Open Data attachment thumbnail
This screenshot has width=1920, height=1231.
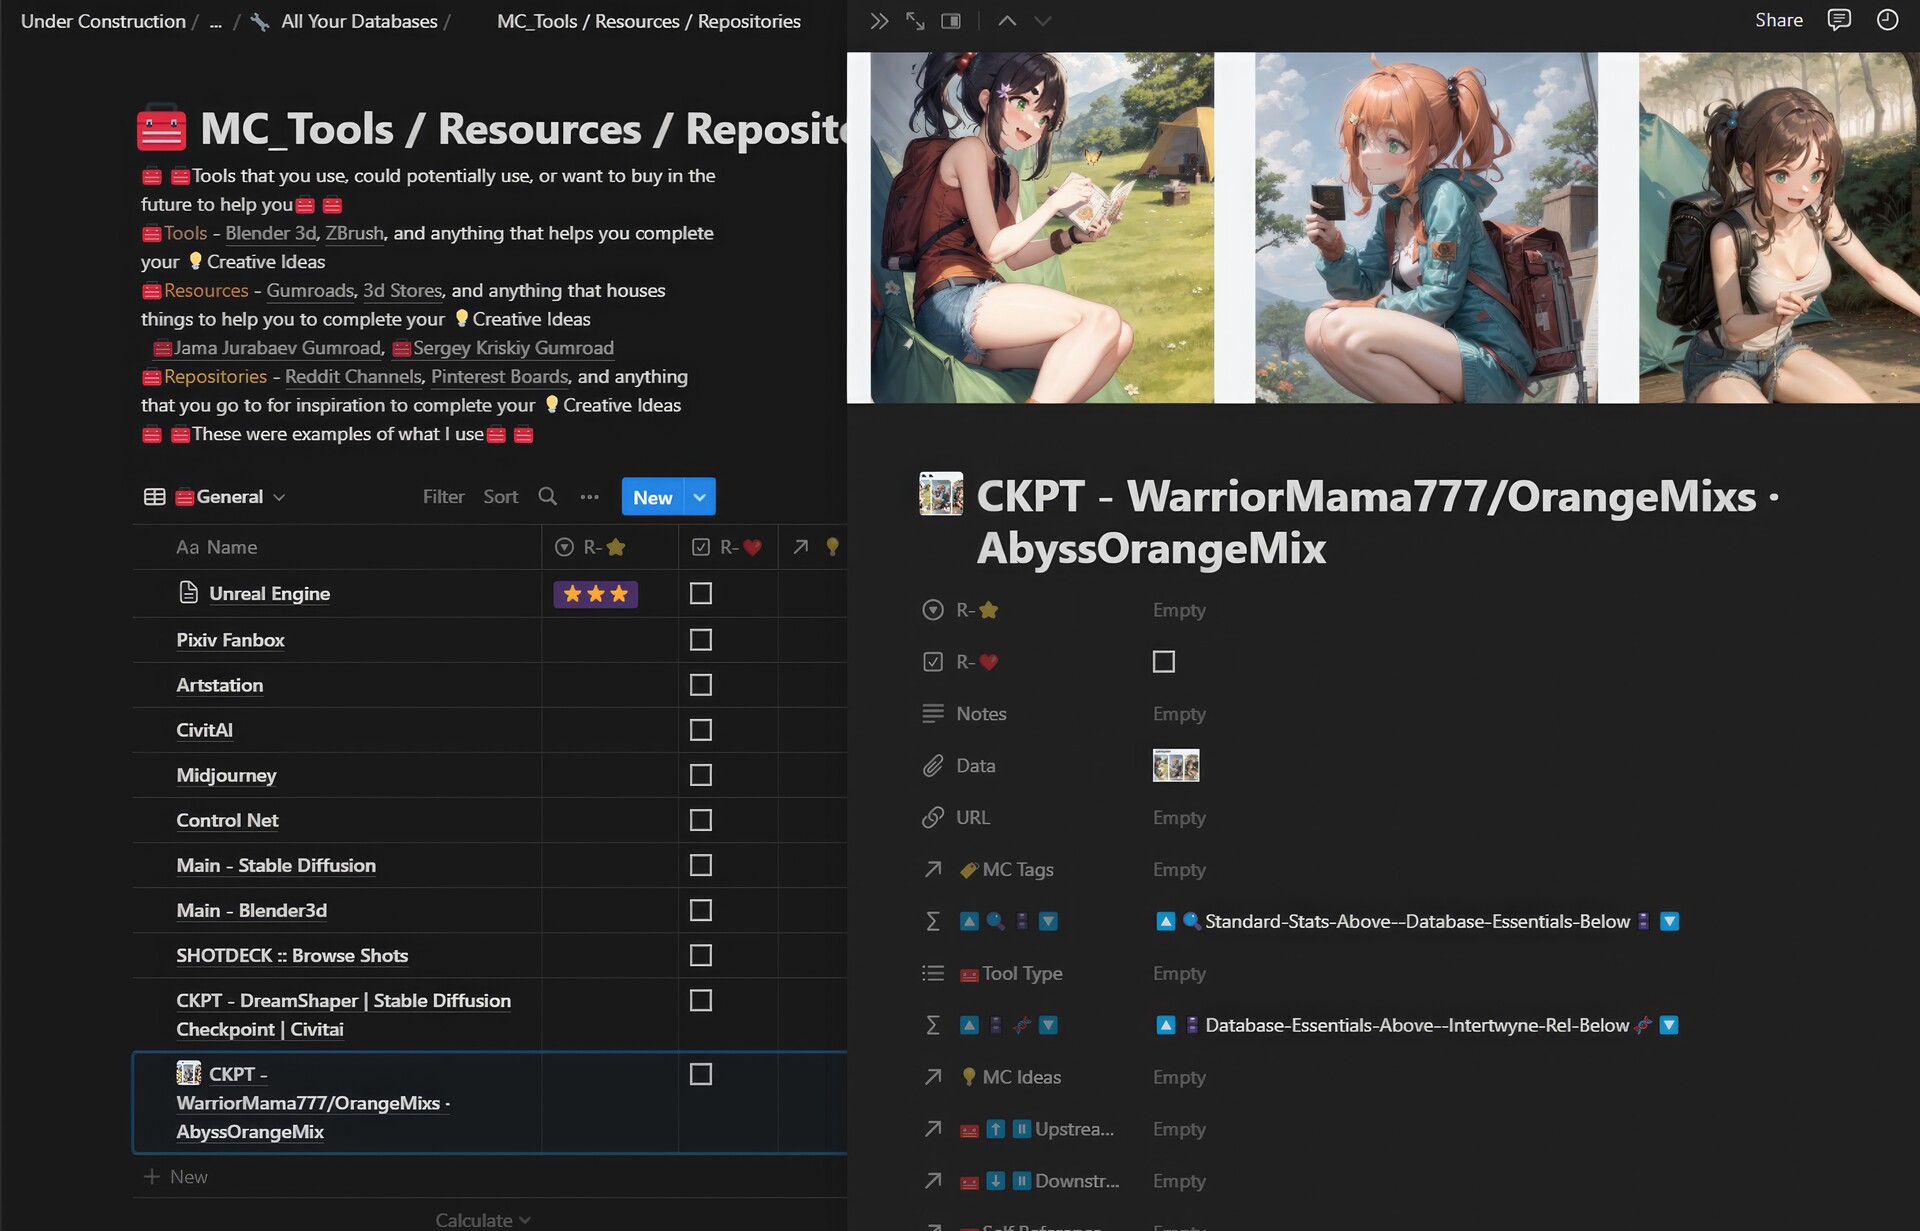tap(1176, 766)
